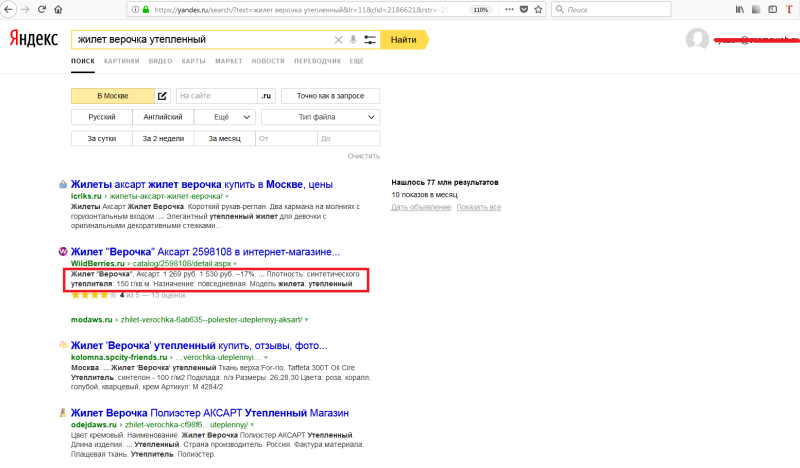Toggle the В Москве region filter
Screen dimensions: 800x468
point(113,96)
